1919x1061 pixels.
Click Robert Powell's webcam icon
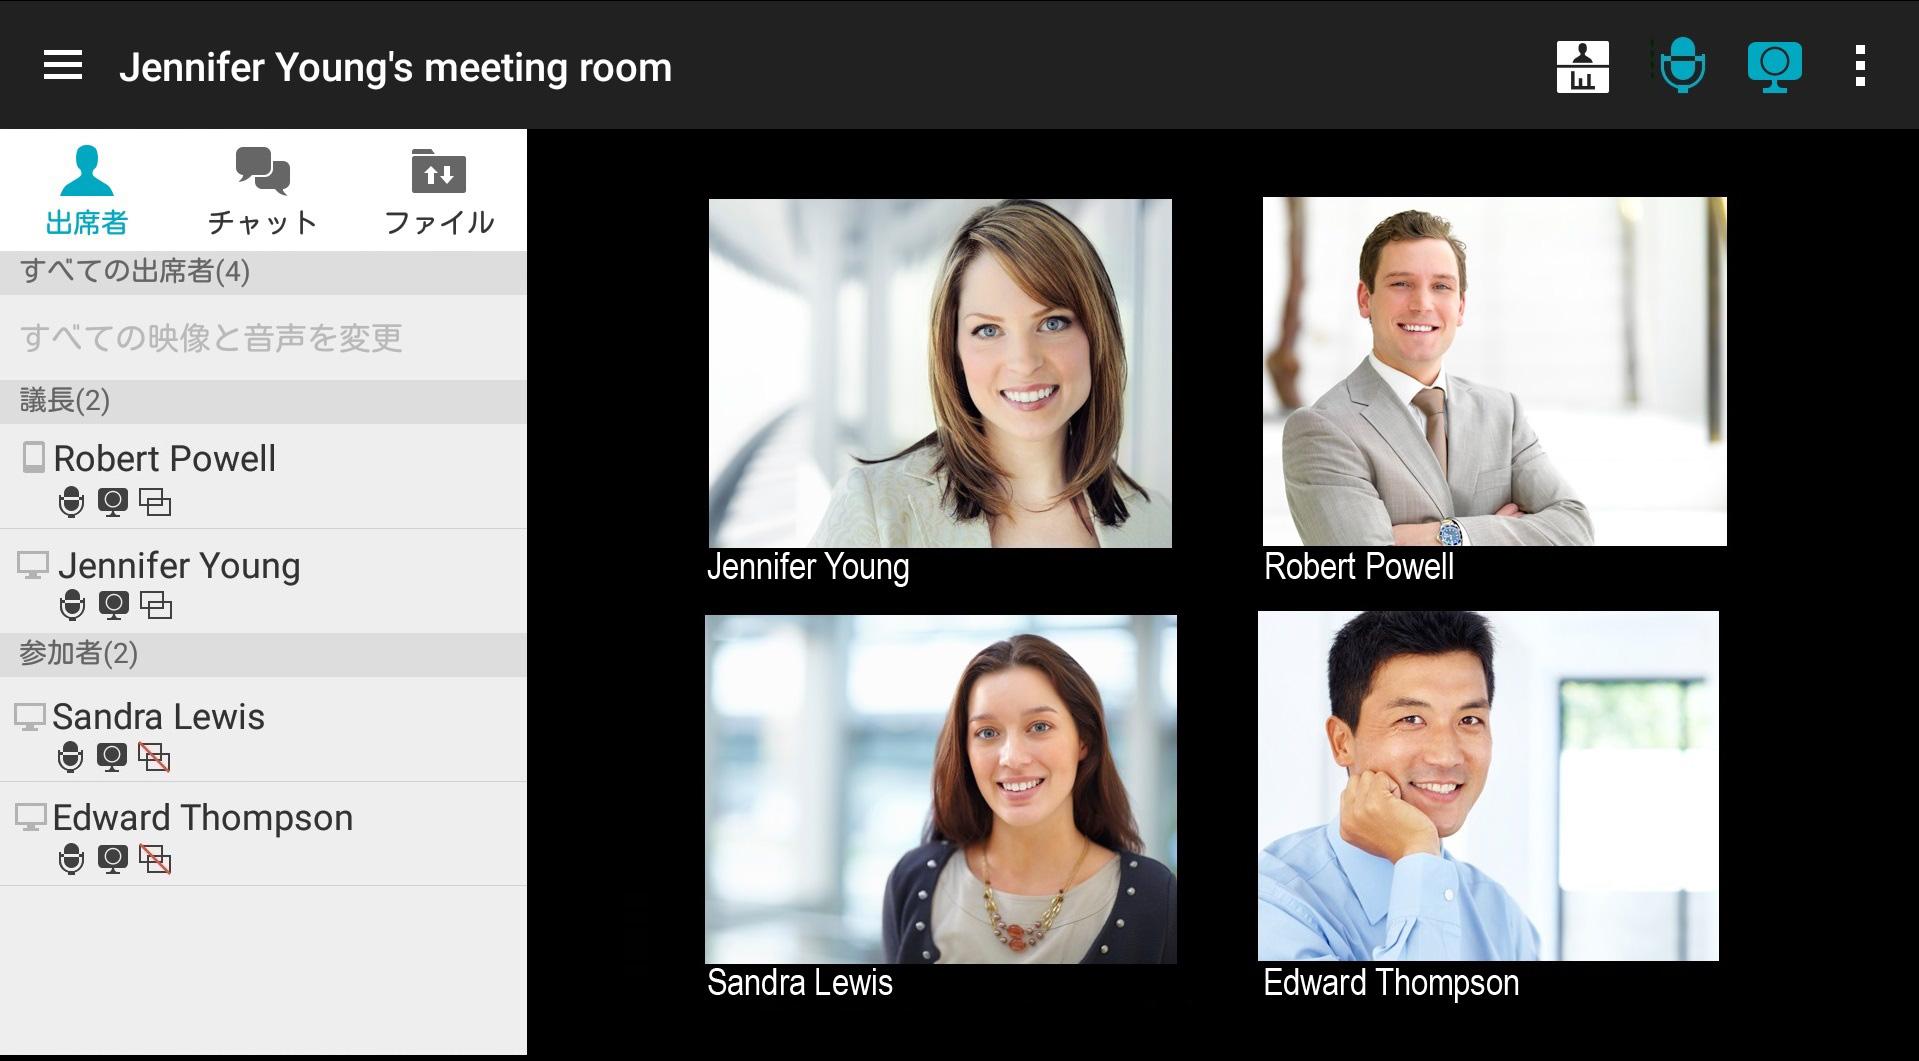(113, 502)
